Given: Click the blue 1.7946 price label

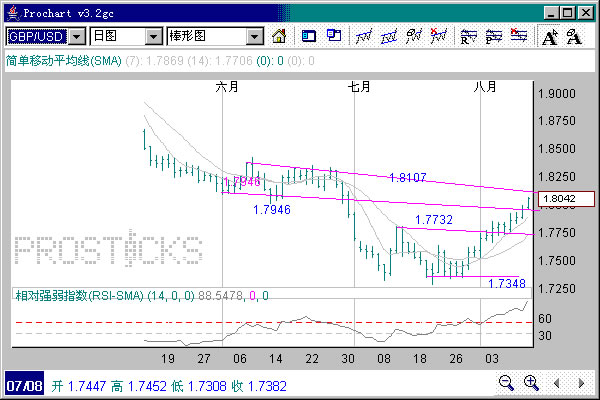Looking at the screenshot, I should [x=272, y=210].
